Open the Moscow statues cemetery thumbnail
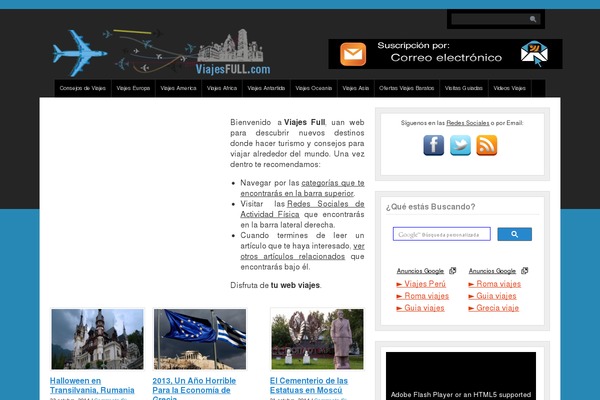Viewport: 600px width, 400px height. click(317, 339)
